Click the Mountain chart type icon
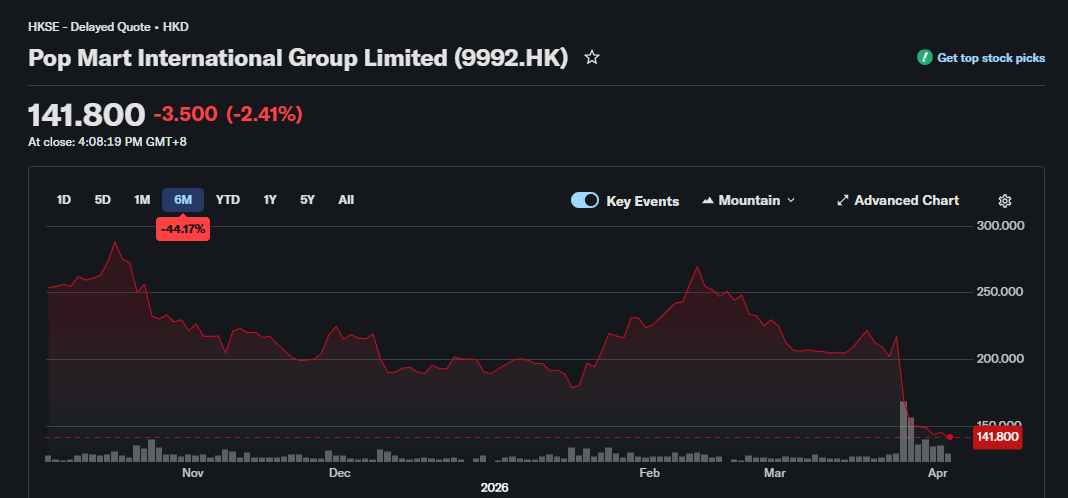Image resolution: width=1068 pixels, height=498 pixels. pyautogui.click(x=708, y=201)
